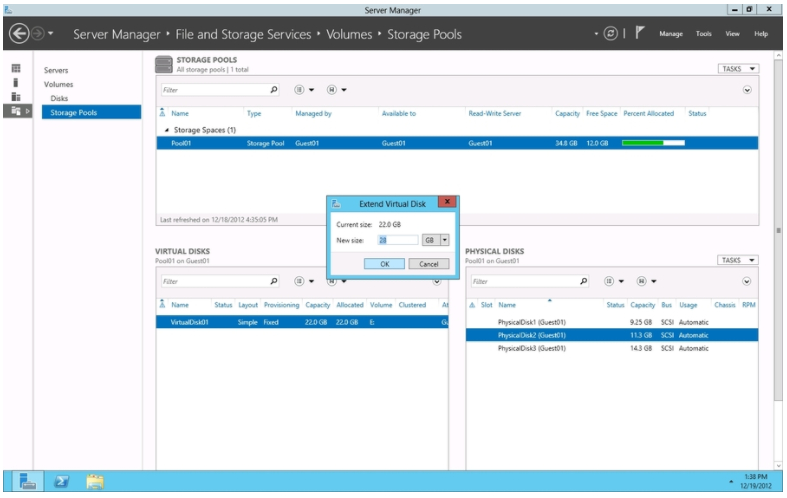Open the notifications flag icon
Image resolution: width=787 pixels, height=498 pixels.
tap(639, 33)
